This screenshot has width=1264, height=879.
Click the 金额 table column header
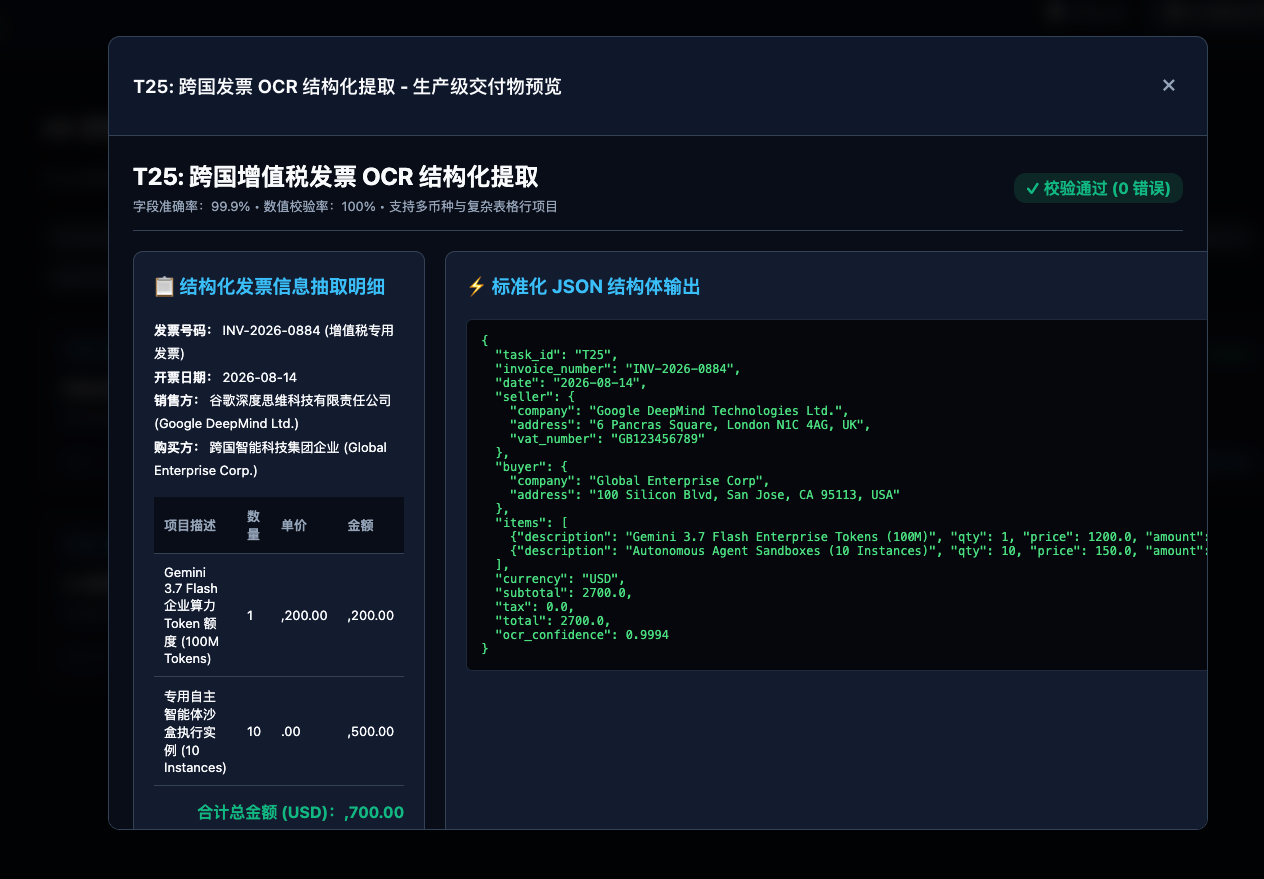[360, 525]
